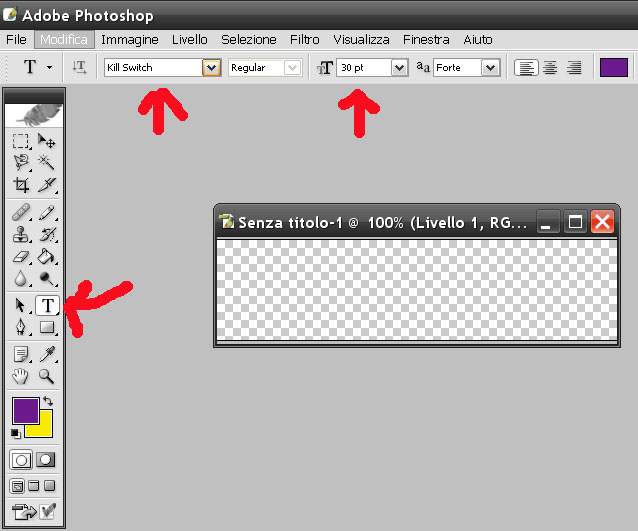Align text right
Viewport: 638px width, 531px height.
pyautogui.click(x=574, y=68)
